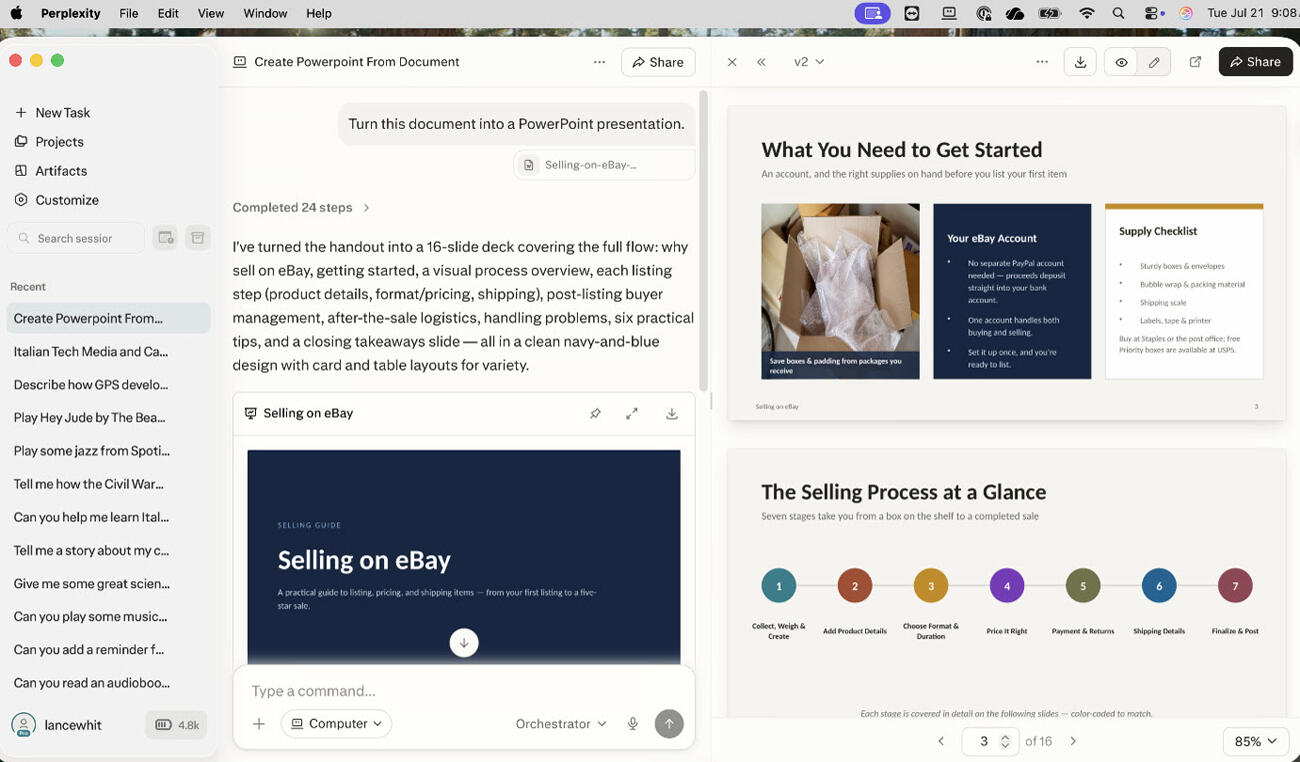Open Artifacts in the sidebar
The height and width of the screenshot is (762, 1300).
[61, 171]
